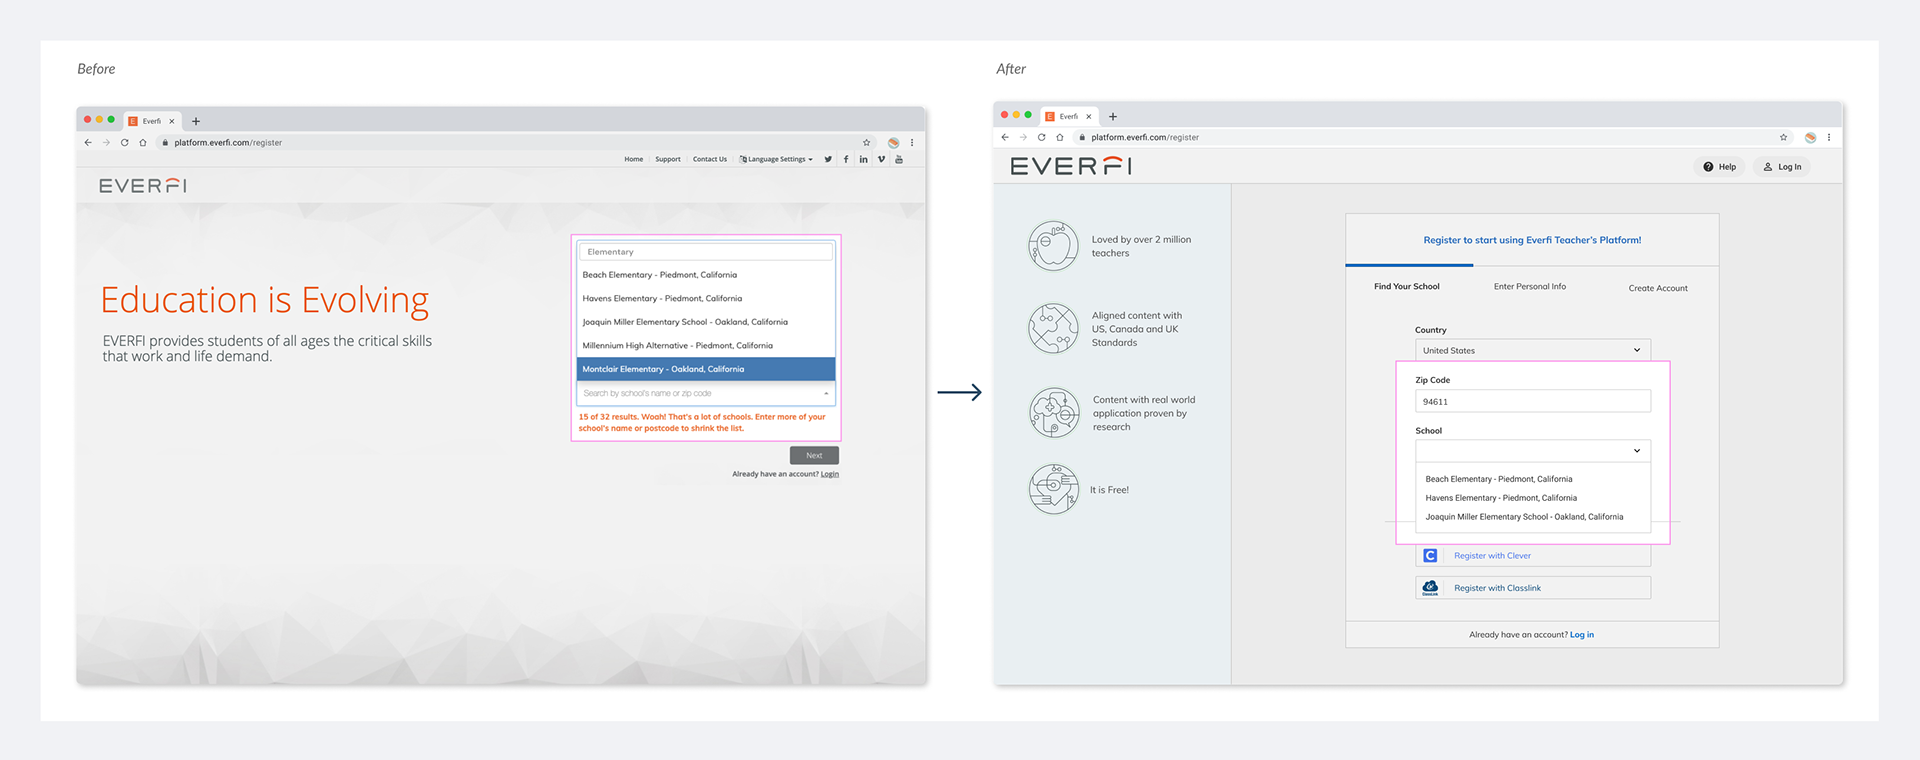Select Havens Elementary in Before list
Image resolution: width=1920 pixels, height=760 pixels.
point(706,299)
